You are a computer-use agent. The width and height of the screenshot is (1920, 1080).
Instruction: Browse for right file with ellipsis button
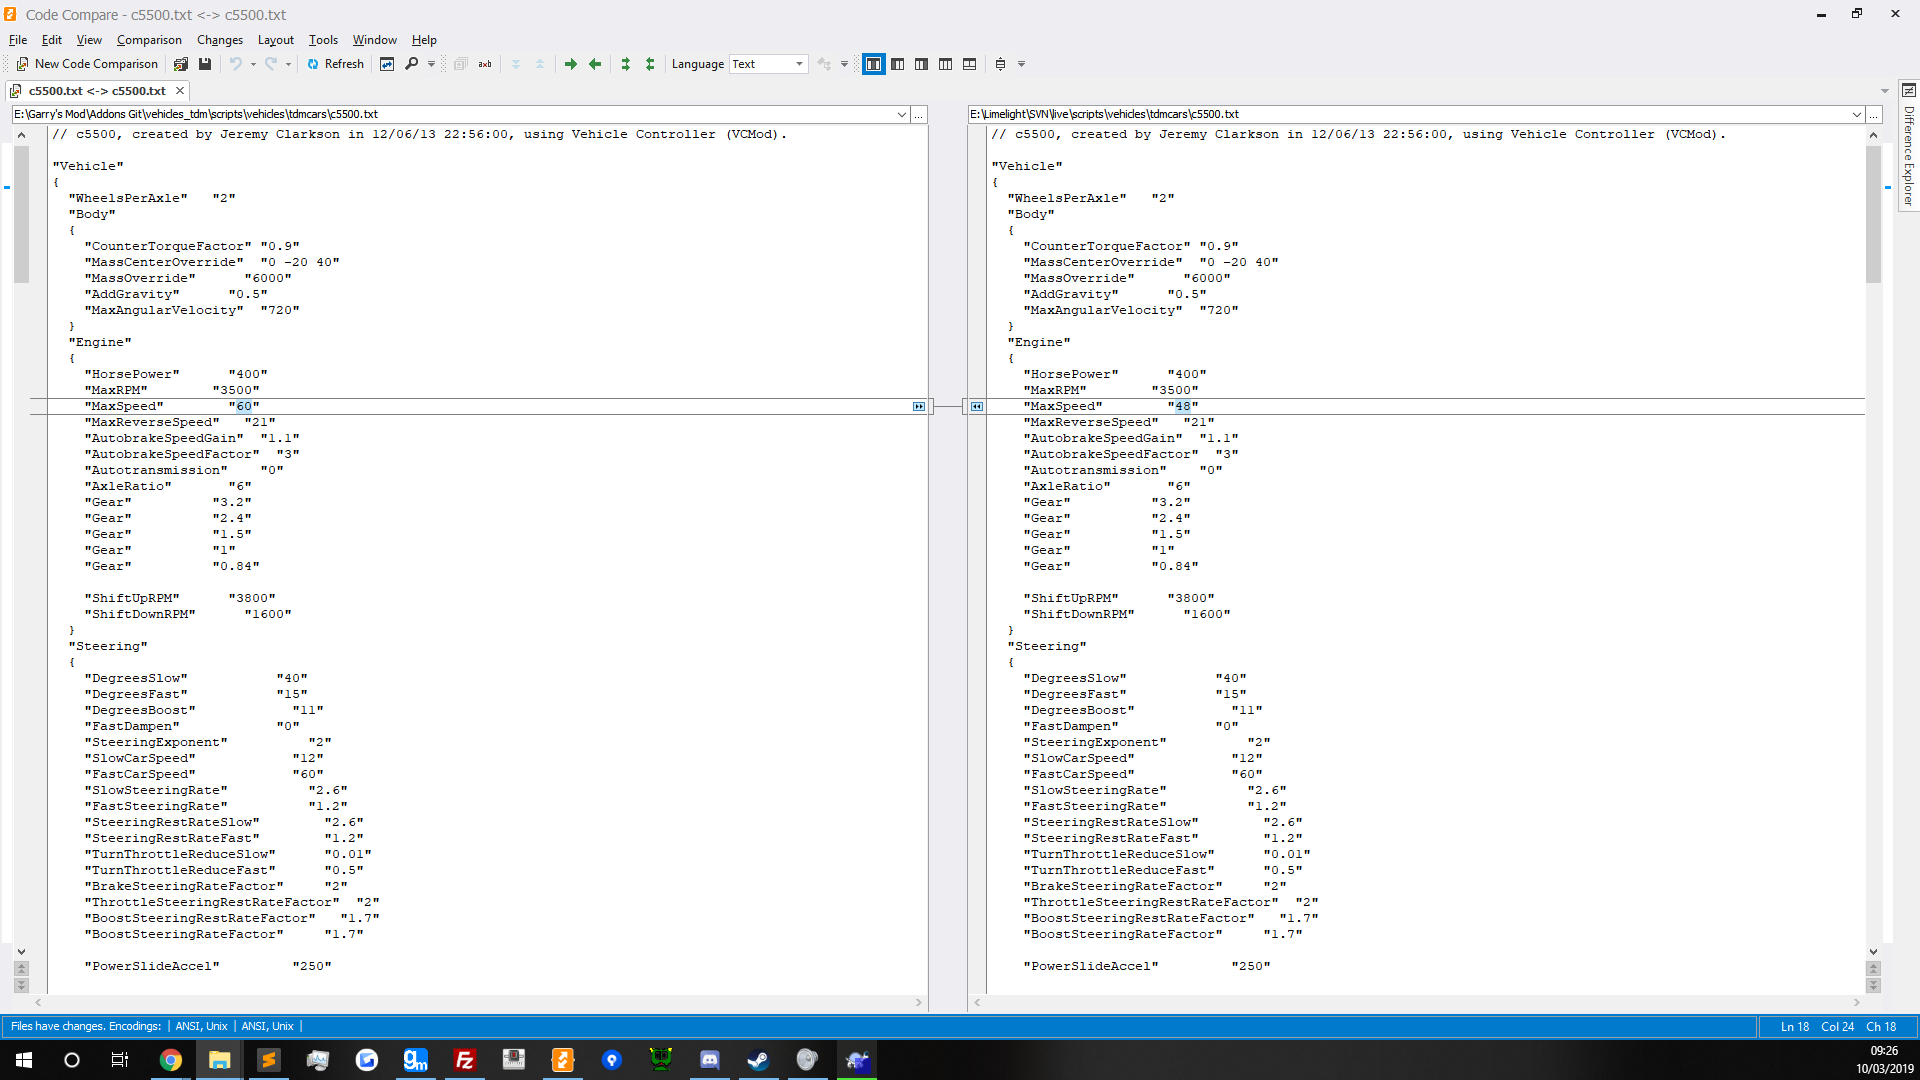click(1874, 115)
